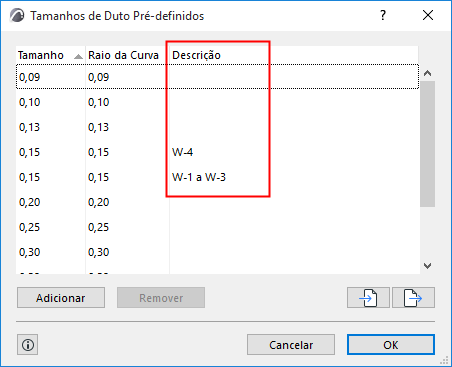This screenshot has width=452, height=367.
Task: Select the row described W-4
Action: (217, 152)
